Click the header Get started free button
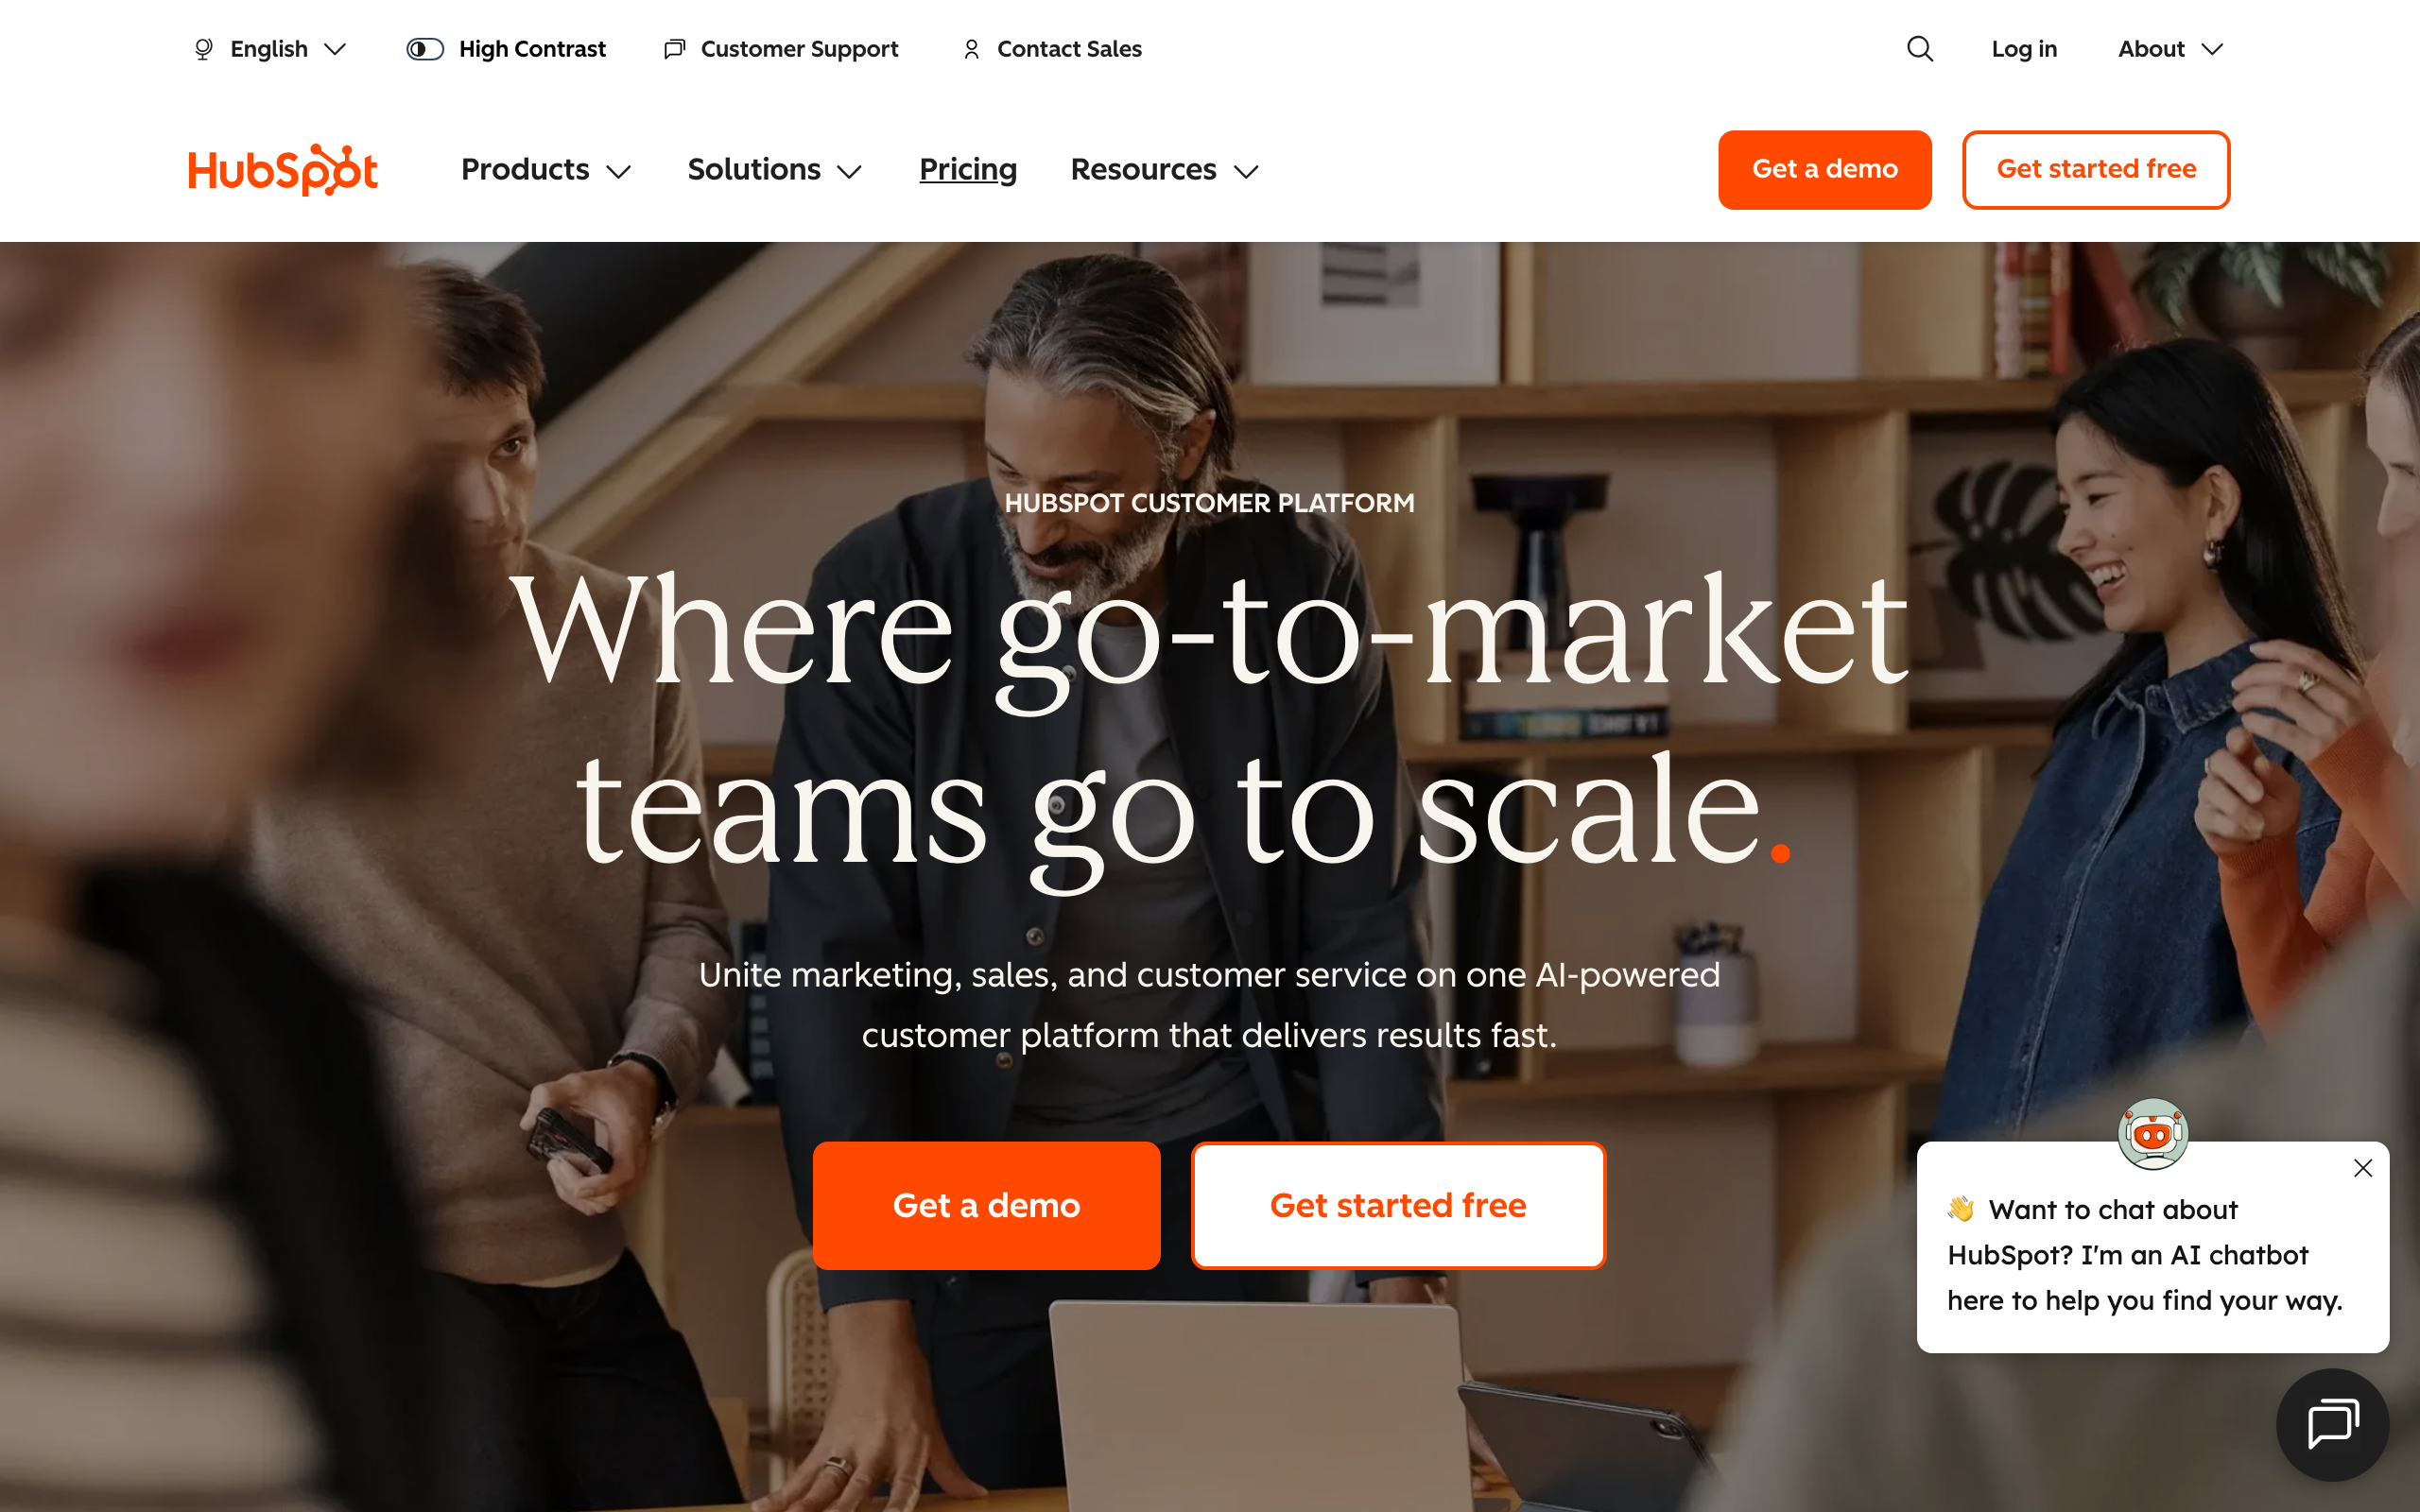2420x1512 pixels. tap(2096, 169)
